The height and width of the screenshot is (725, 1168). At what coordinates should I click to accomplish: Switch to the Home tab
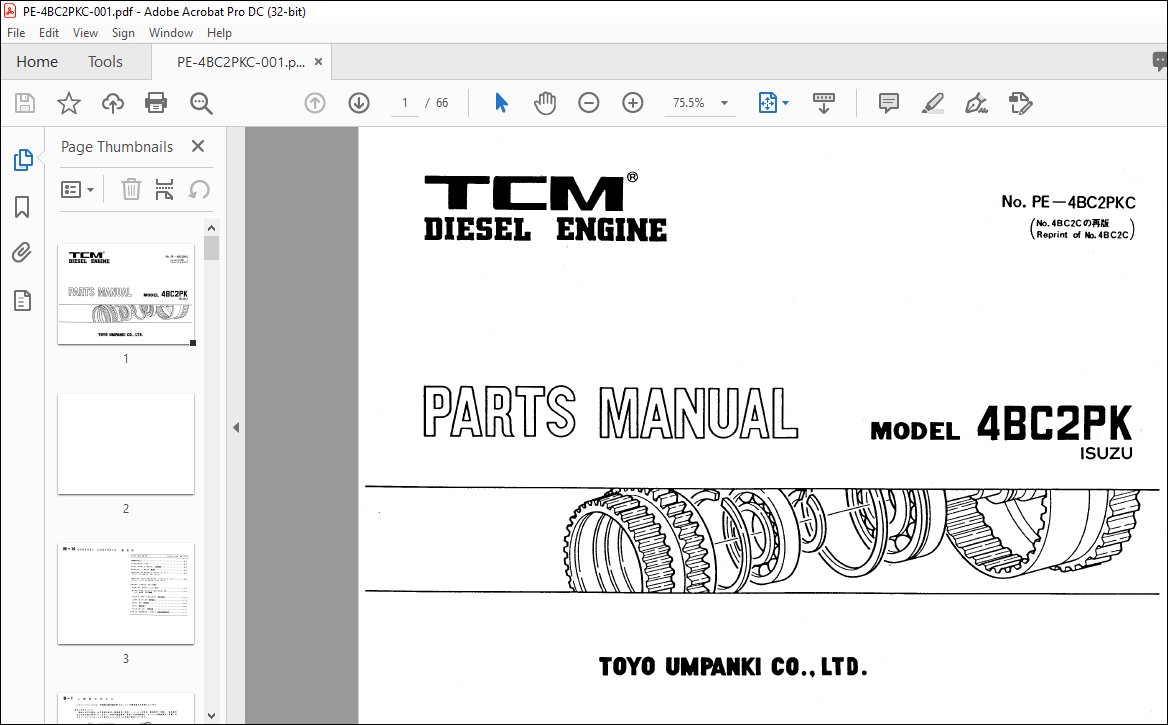coord(37,62)
